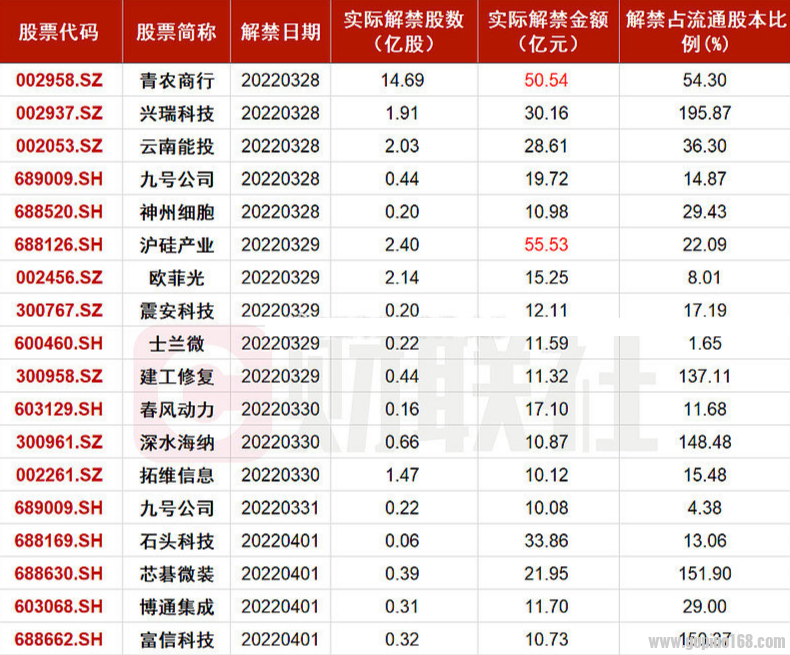This screenshot has width=790, height=655.
Task: Click stock name 云南能投
Action: point(177,147)
